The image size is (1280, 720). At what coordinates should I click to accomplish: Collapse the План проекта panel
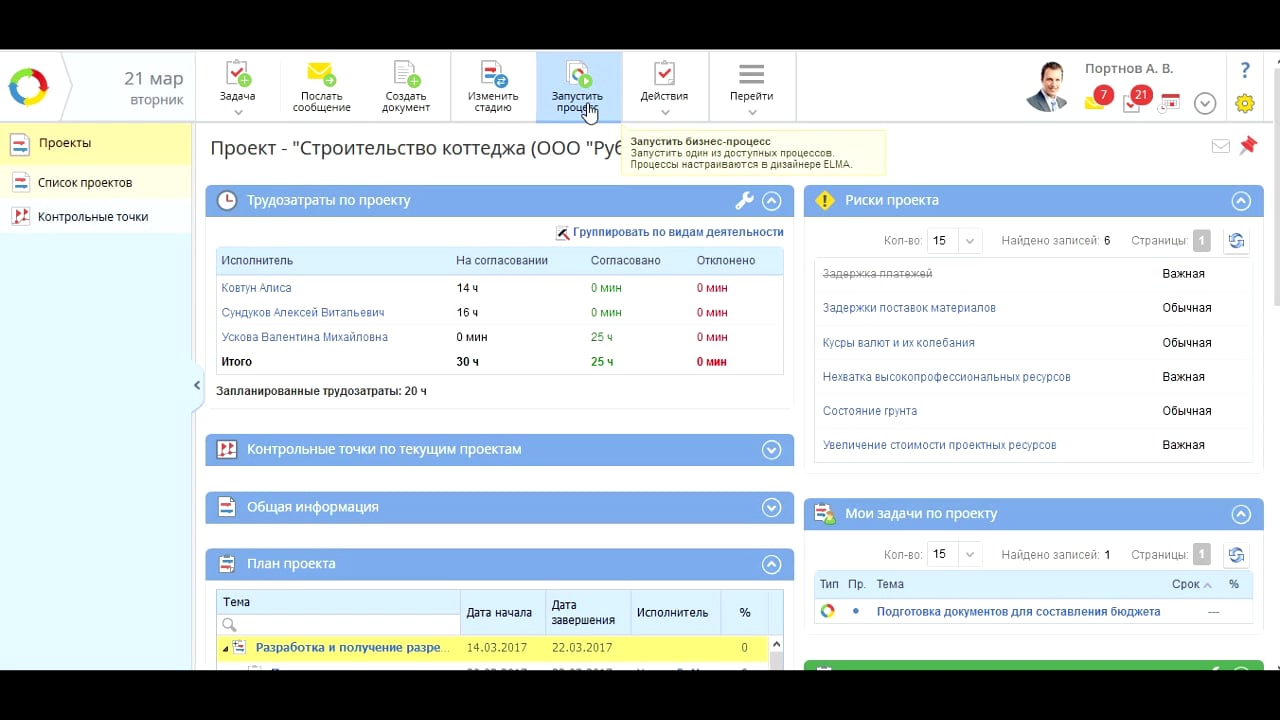[x=771, y=564]
